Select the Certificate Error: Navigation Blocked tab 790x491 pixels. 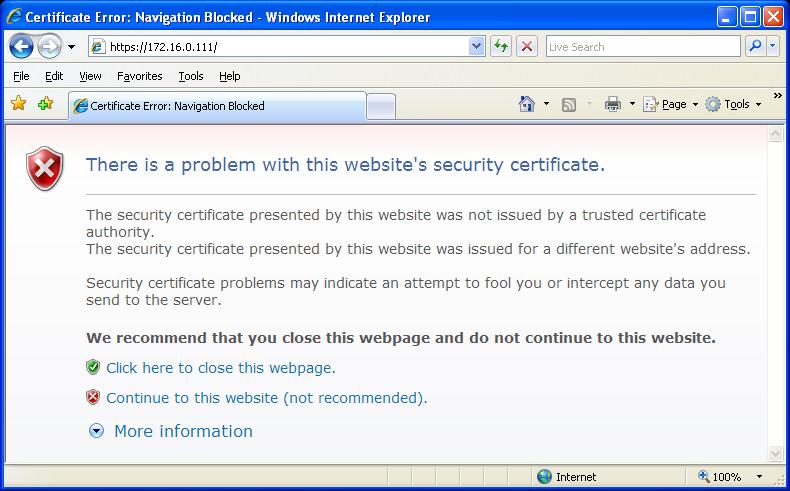217,106
